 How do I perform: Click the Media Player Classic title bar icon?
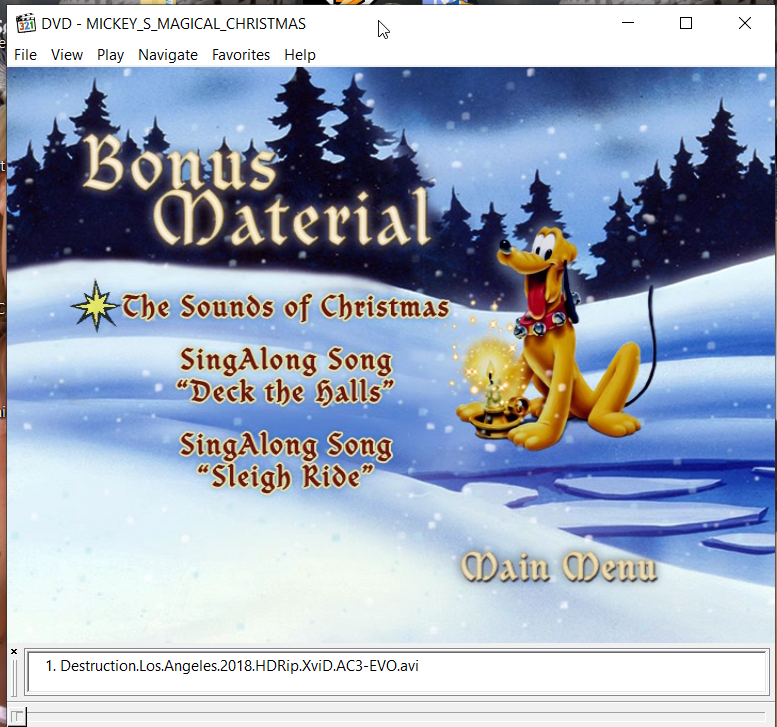coord(25,23)
